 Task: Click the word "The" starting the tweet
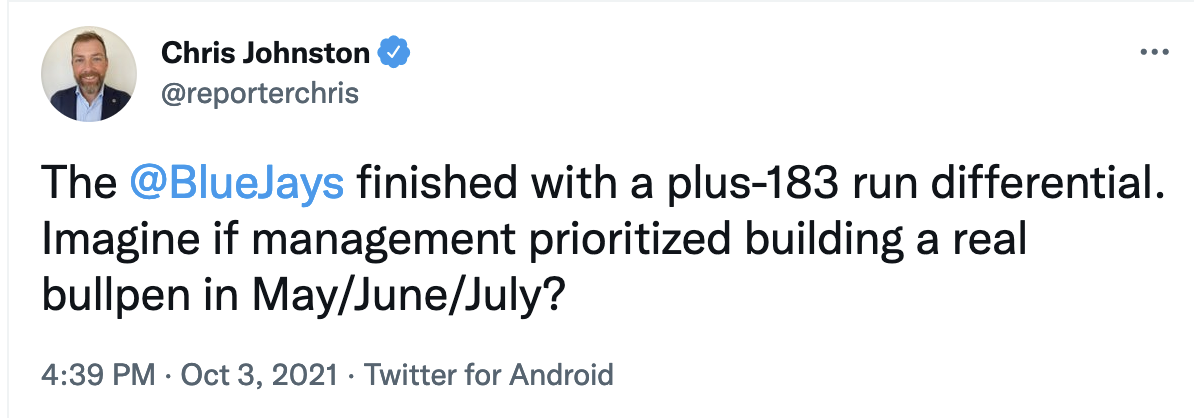pyautogui.click(x=74, y=185)
